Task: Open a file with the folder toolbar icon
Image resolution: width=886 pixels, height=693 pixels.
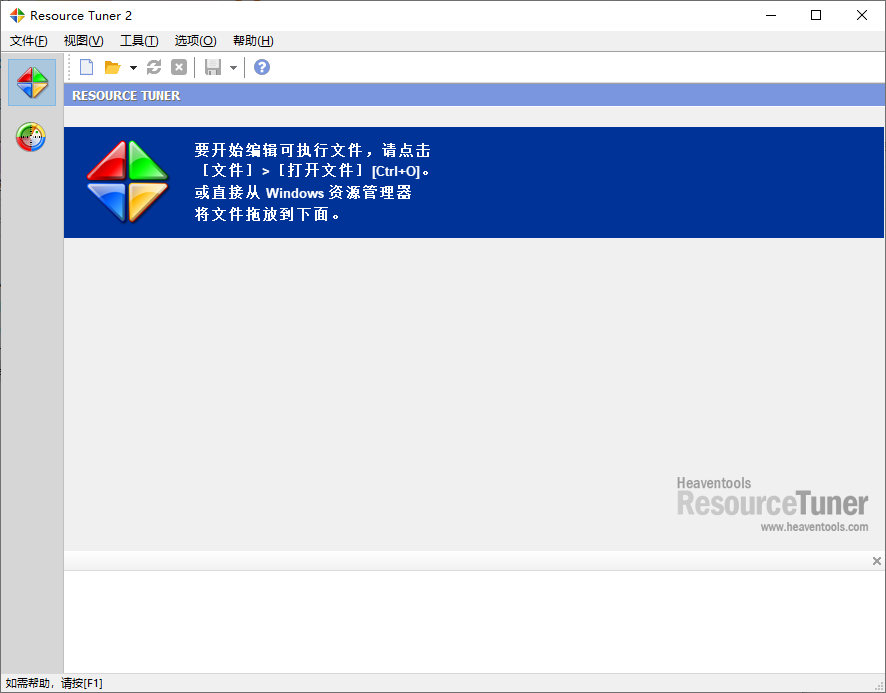Action: point(112,67)
